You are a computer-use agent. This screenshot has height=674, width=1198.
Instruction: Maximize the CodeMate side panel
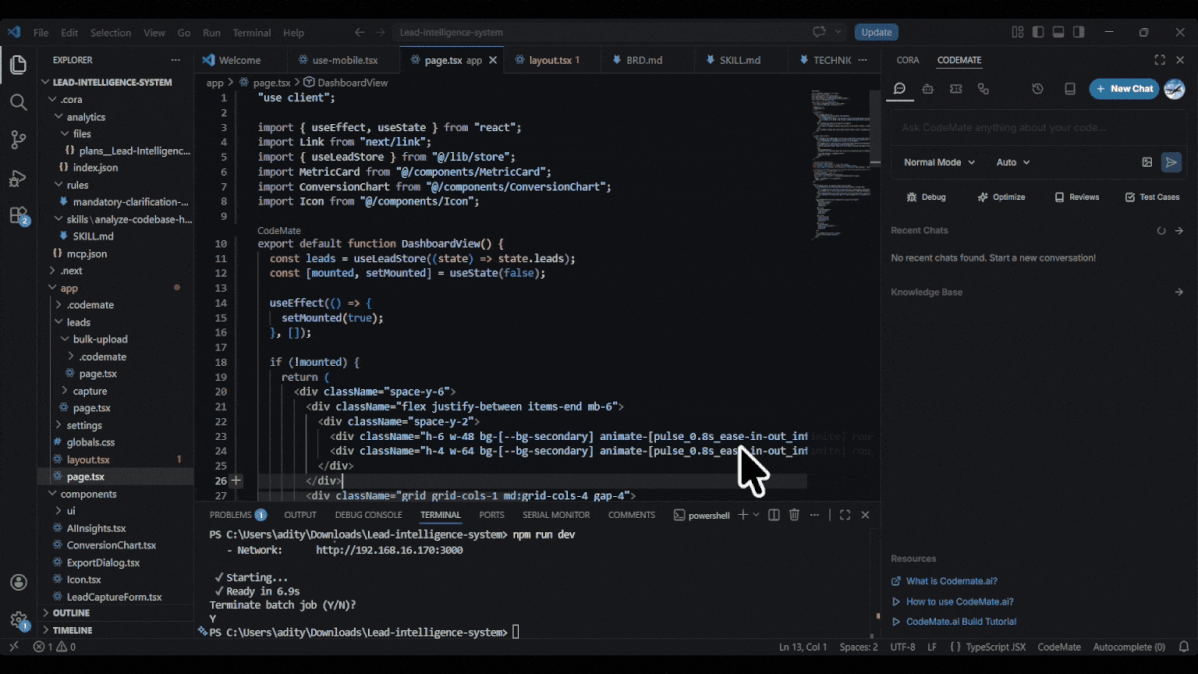[1160, 60]
